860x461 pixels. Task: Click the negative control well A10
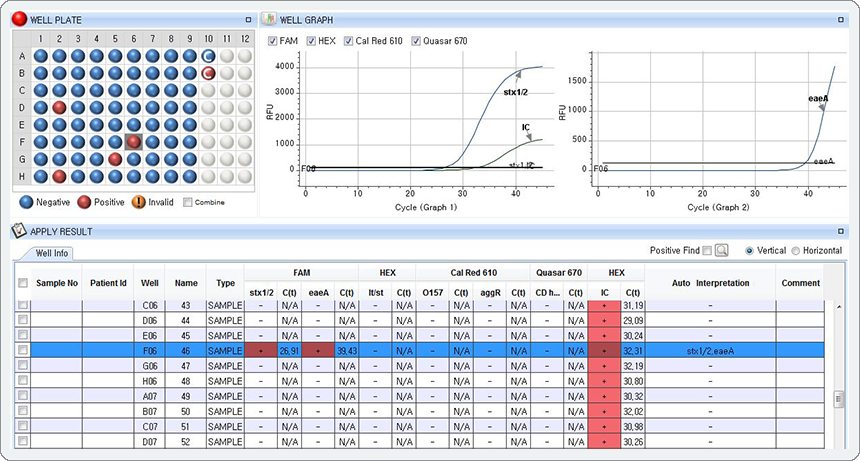pyautogui.click(x=208, y=56)
